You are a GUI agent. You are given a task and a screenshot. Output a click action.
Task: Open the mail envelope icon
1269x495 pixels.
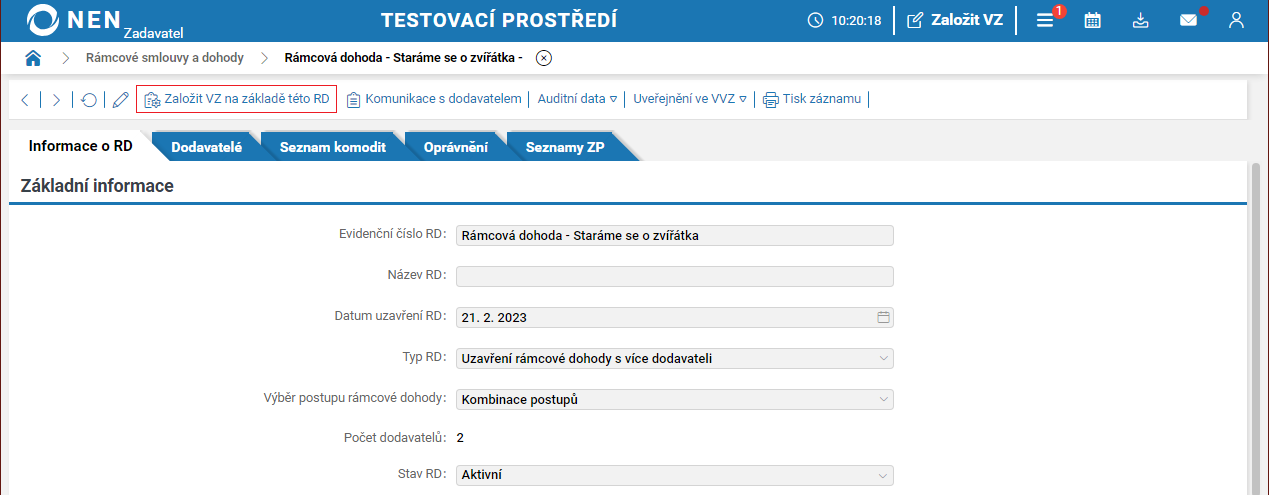(x=1188, y=20)
